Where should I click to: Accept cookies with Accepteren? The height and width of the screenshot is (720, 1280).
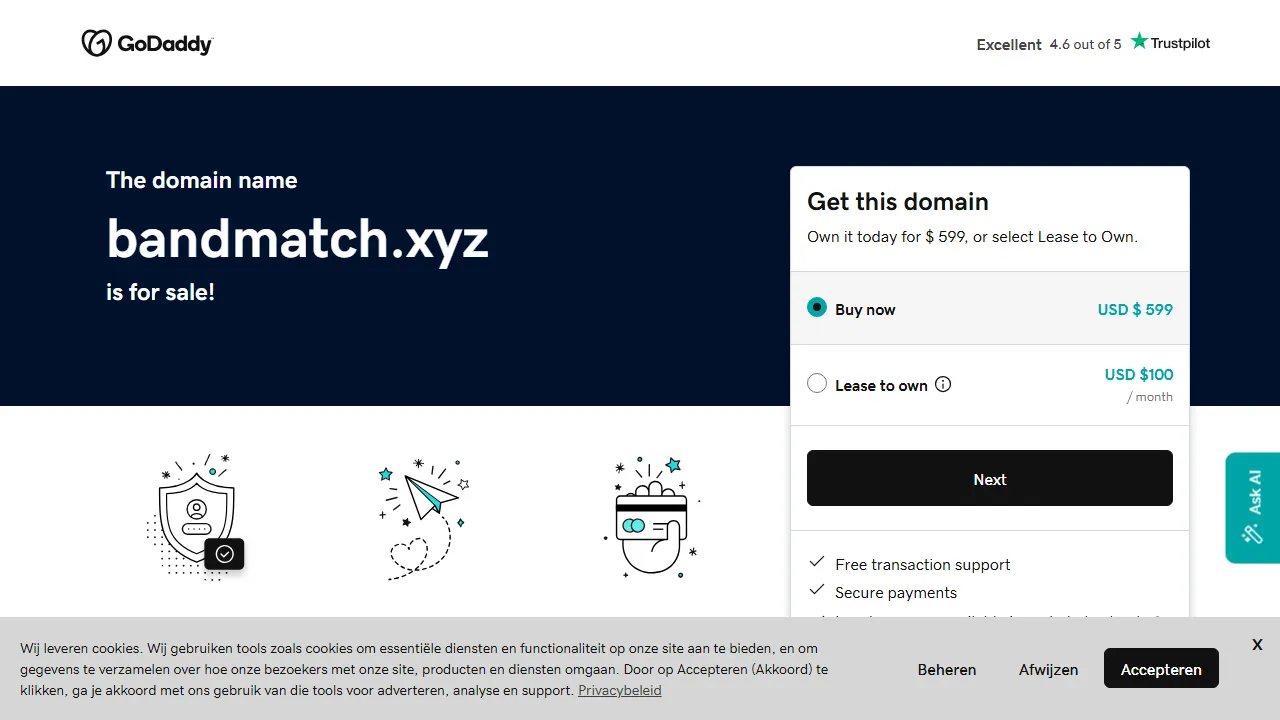(1161, 668)
